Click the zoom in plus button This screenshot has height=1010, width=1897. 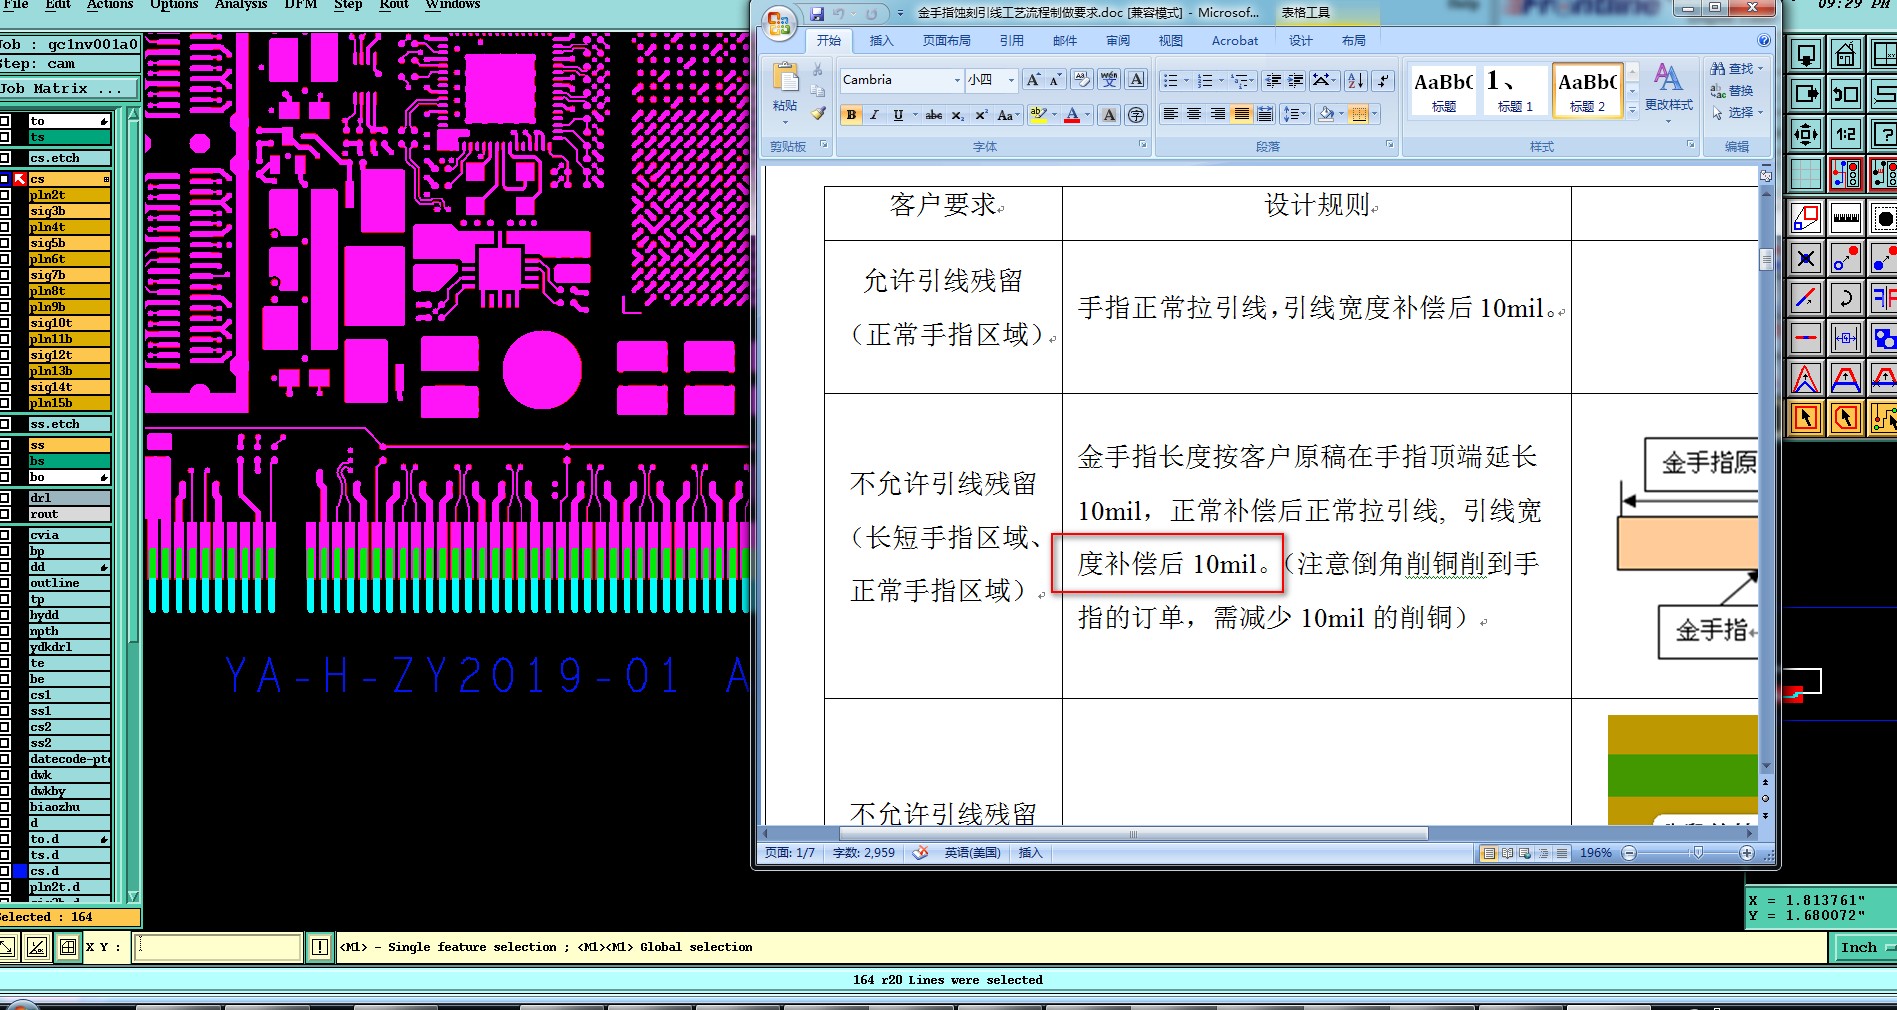(1747, 853)
